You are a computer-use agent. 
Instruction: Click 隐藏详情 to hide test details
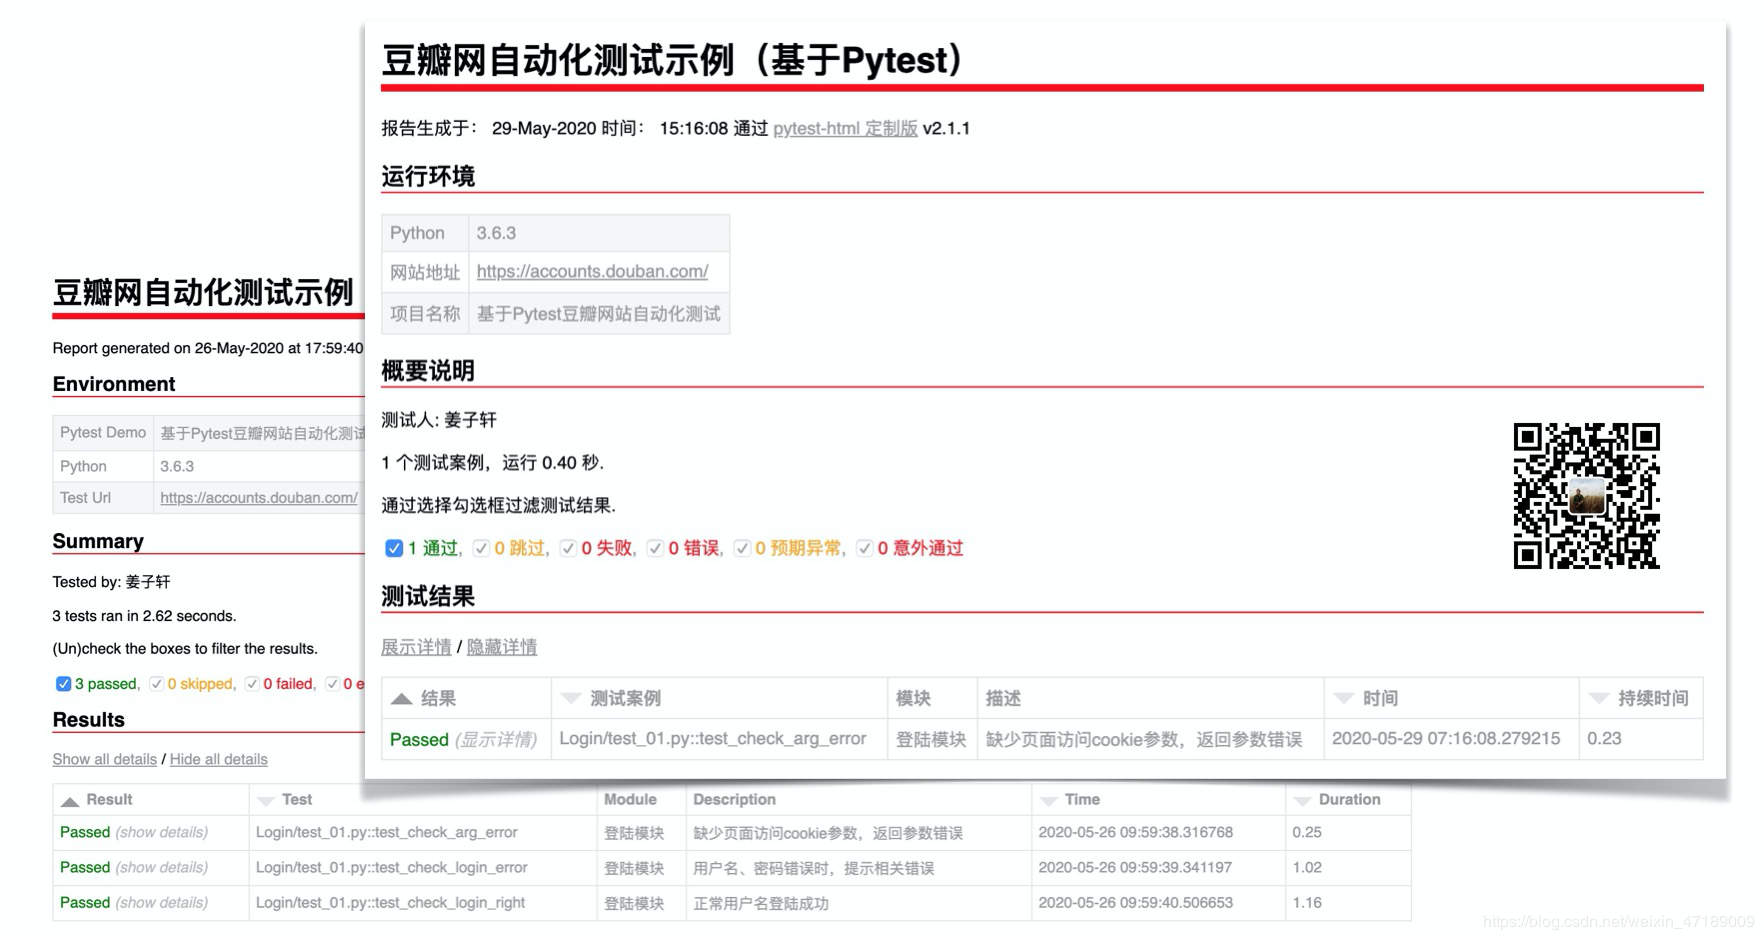(x=499, y=647)
